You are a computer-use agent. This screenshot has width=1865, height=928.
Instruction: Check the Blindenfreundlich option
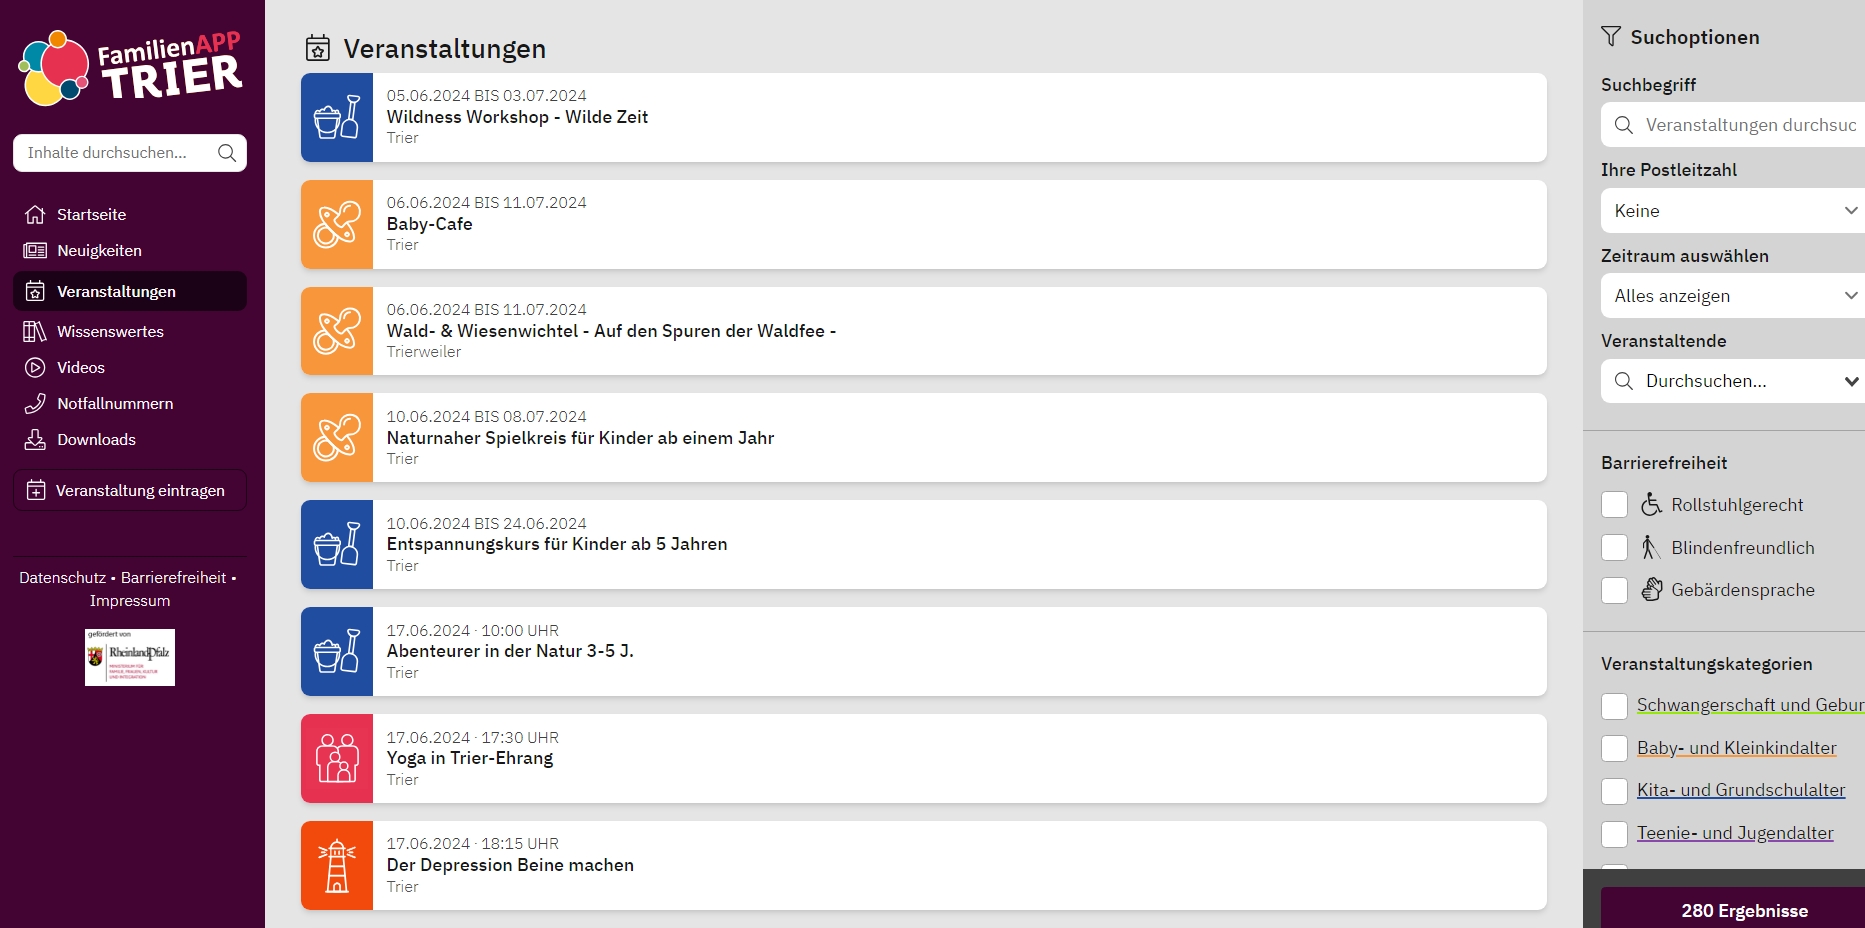[1614, 548]
